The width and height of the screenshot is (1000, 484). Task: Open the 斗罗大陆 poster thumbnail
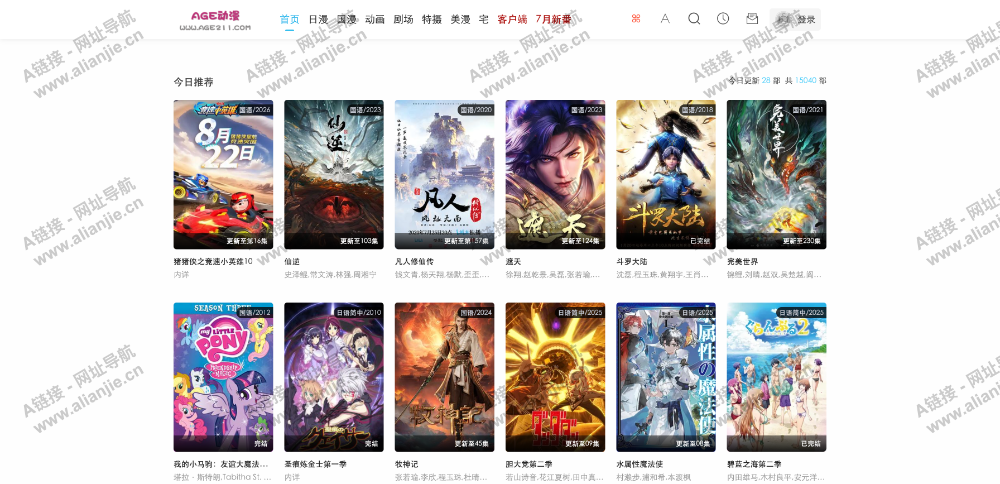[666, 174]
